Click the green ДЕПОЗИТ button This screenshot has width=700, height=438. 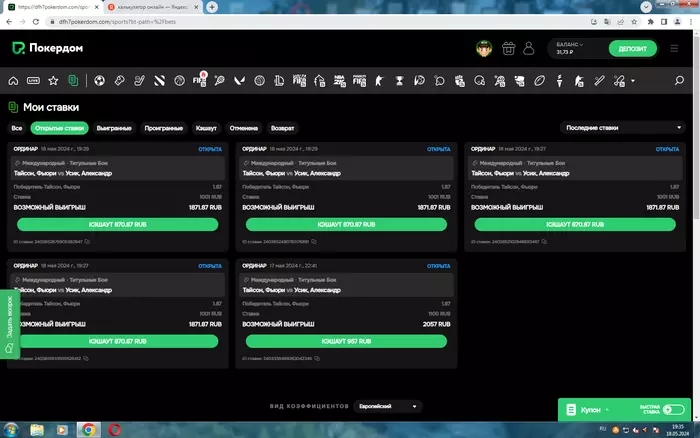pyautogui.click(x=633, y=48)
